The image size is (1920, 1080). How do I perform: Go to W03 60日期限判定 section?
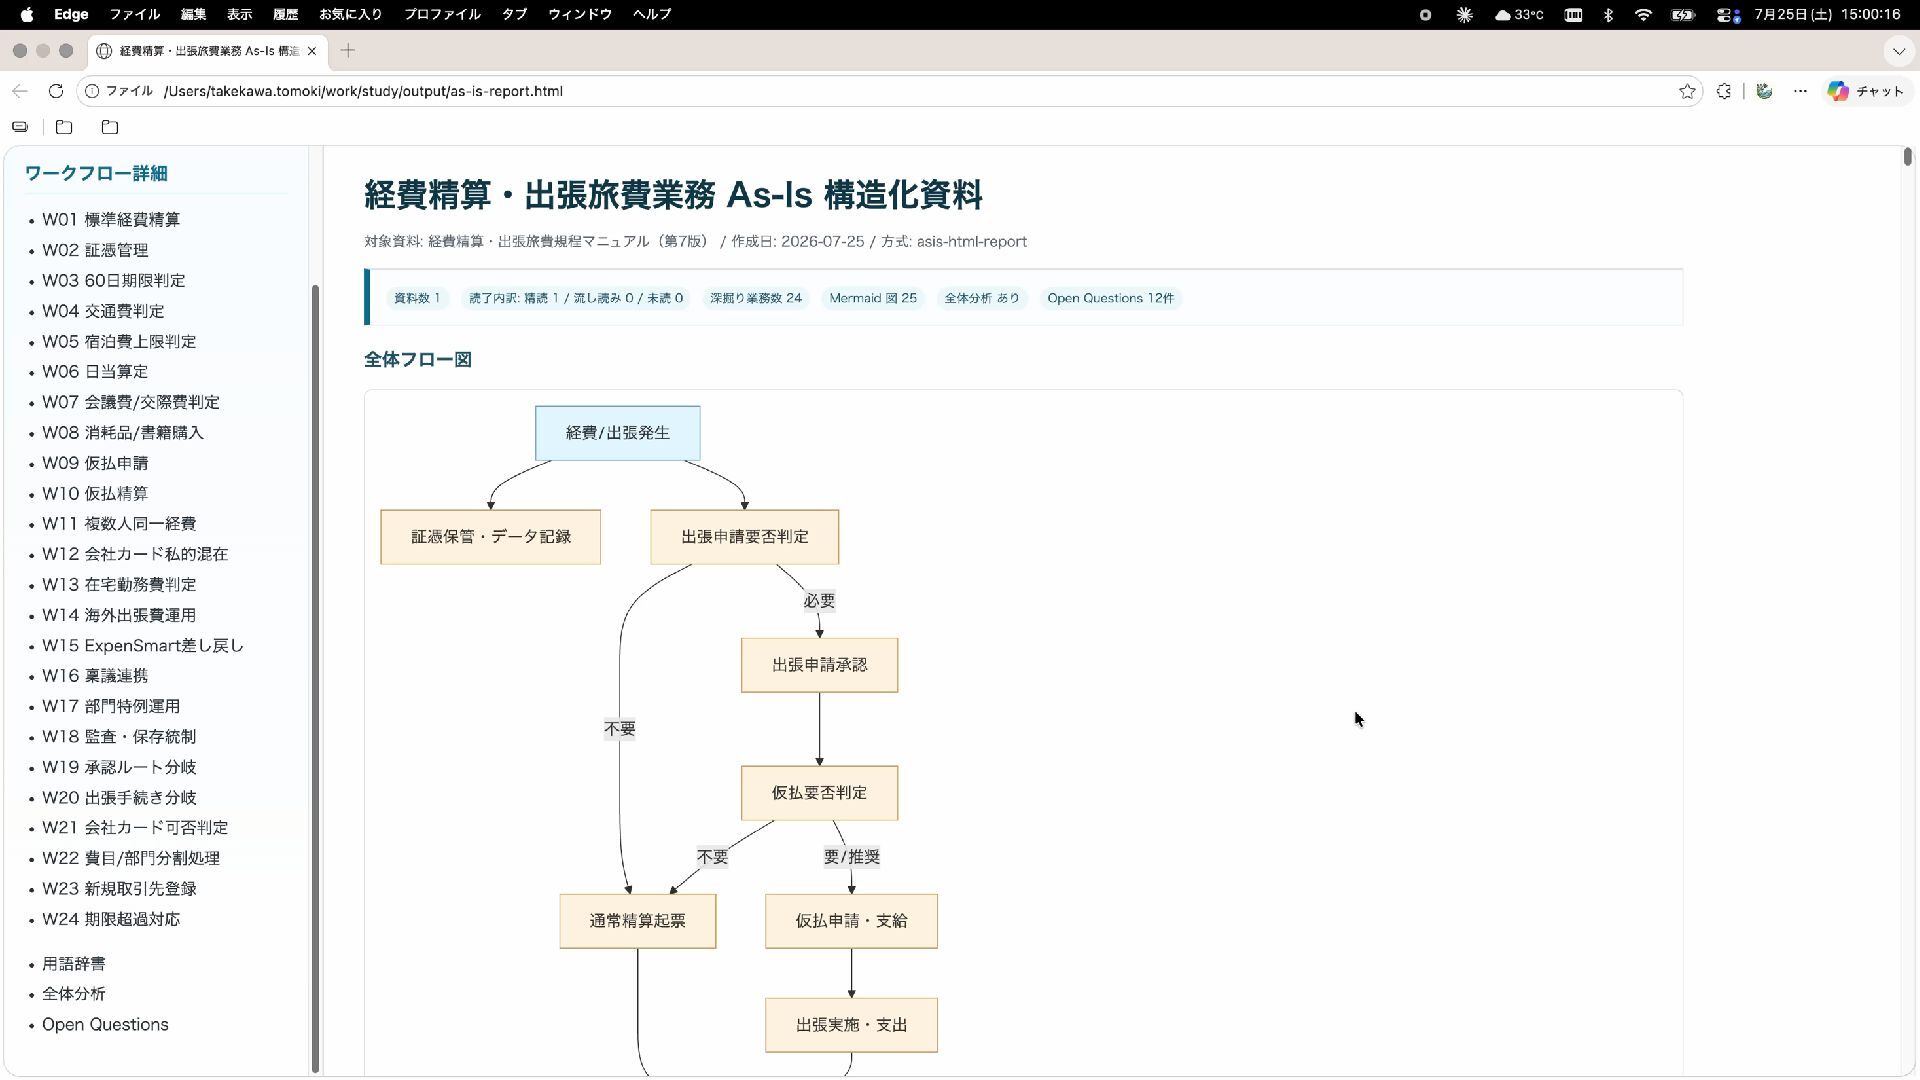(x=114, y=281)
